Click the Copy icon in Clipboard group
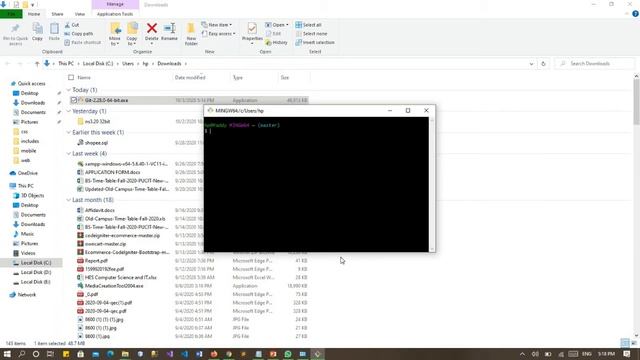The image size is (640, 360). point(38,29)
